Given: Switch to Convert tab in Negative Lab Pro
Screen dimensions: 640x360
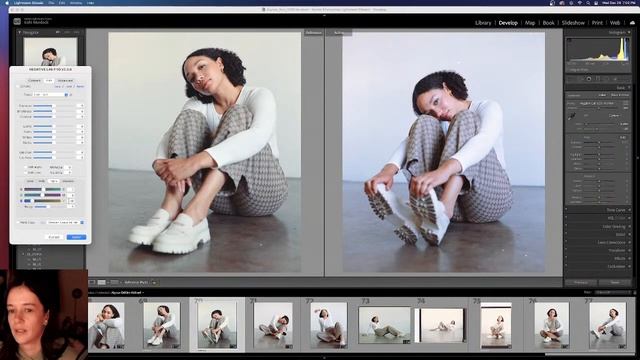Looking at the screenshot, I should [34, 80].
